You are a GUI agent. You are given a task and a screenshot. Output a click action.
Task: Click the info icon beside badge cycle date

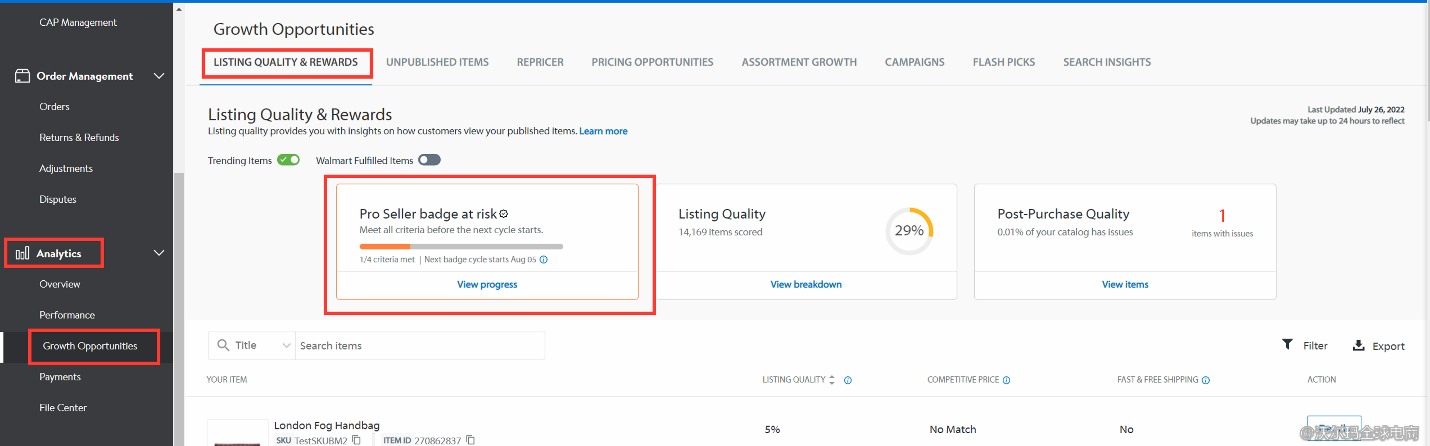544,259
